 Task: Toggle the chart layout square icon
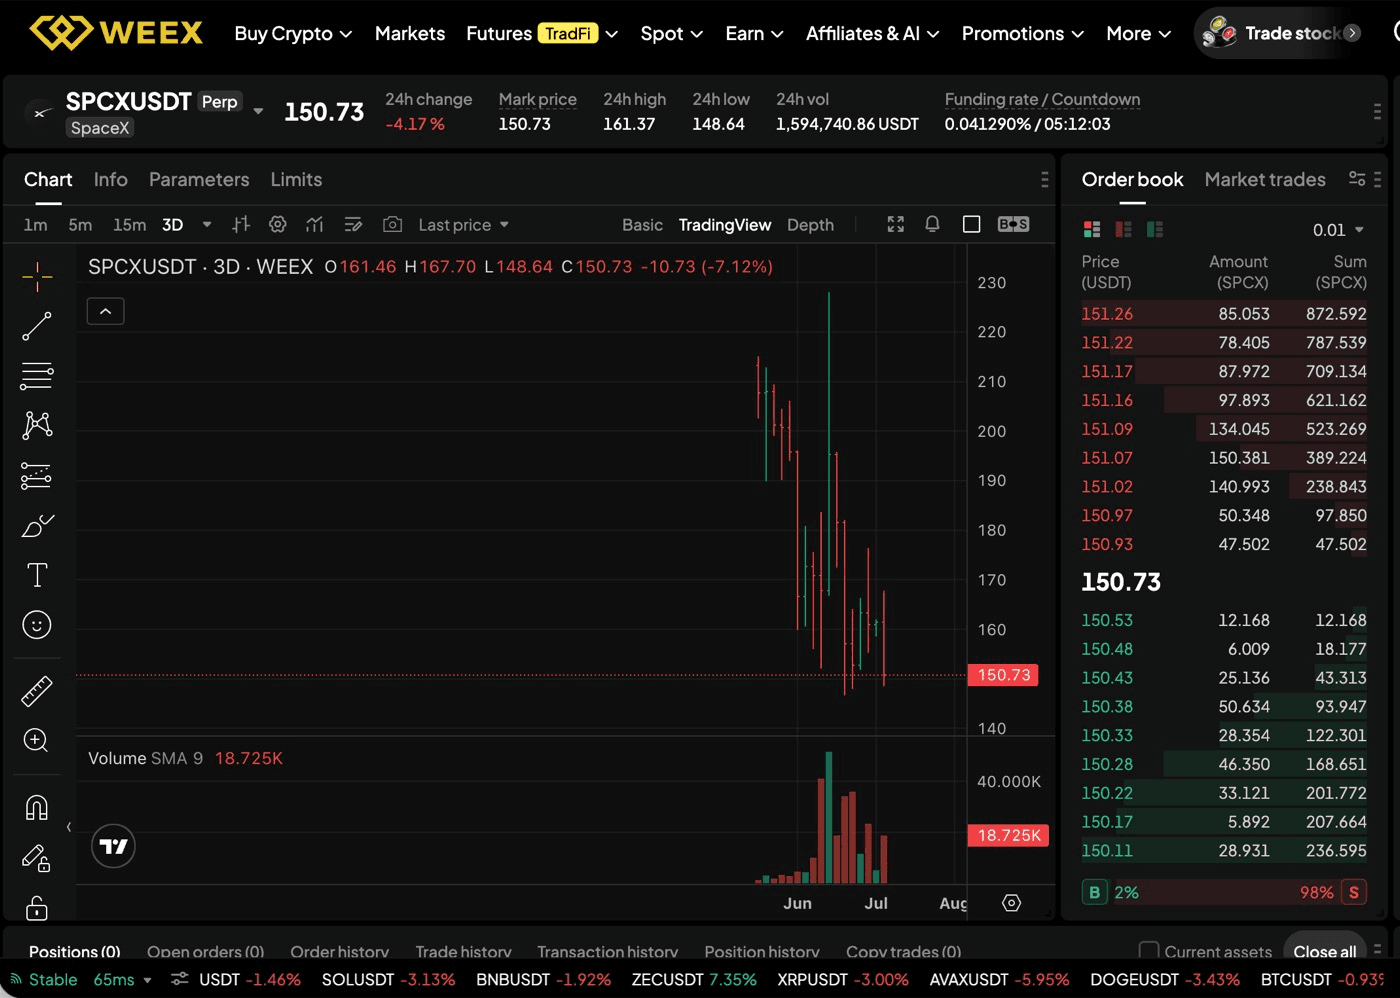tap(971, 224)
